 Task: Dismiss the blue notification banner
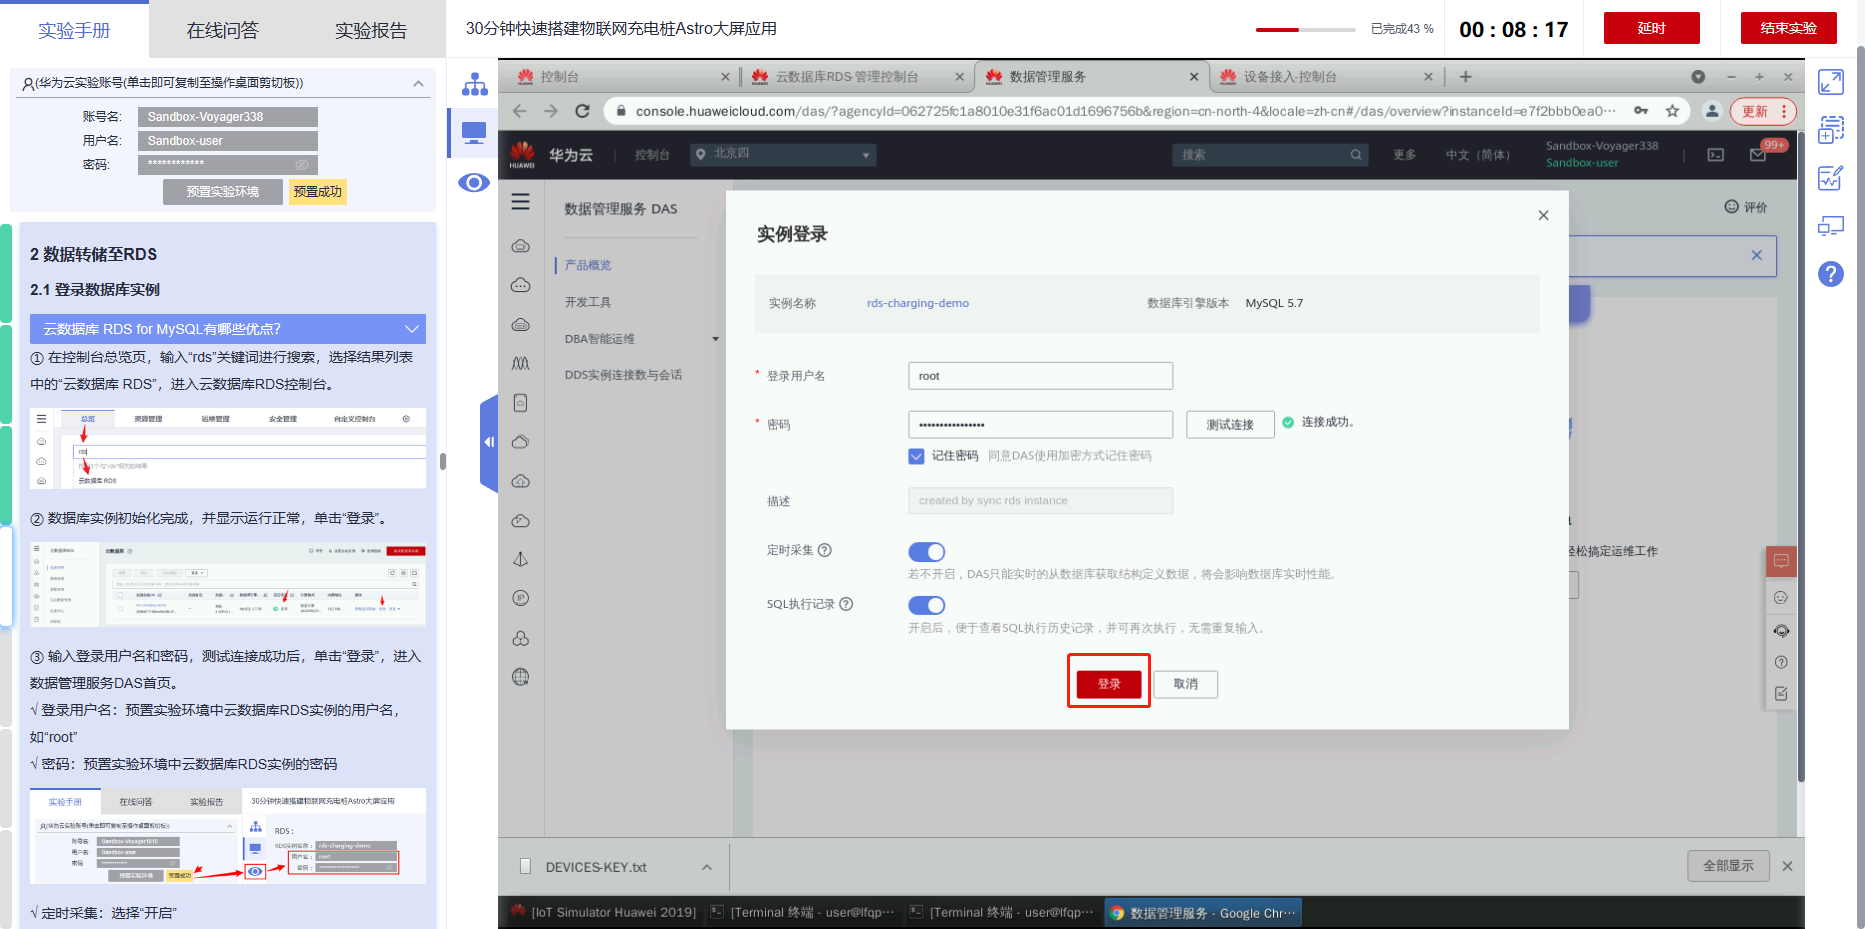[x=1756, y=255]
